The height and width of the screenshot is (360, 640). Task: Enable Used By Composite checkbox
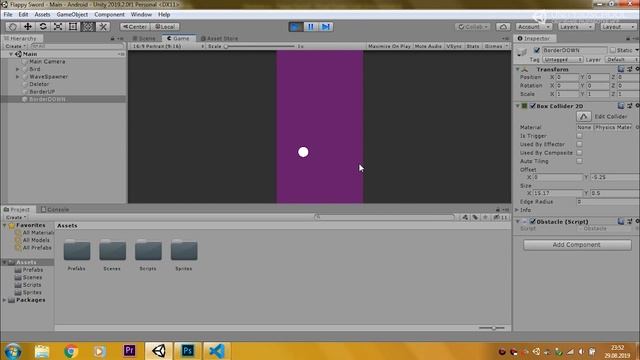click(x=579, y=152)
